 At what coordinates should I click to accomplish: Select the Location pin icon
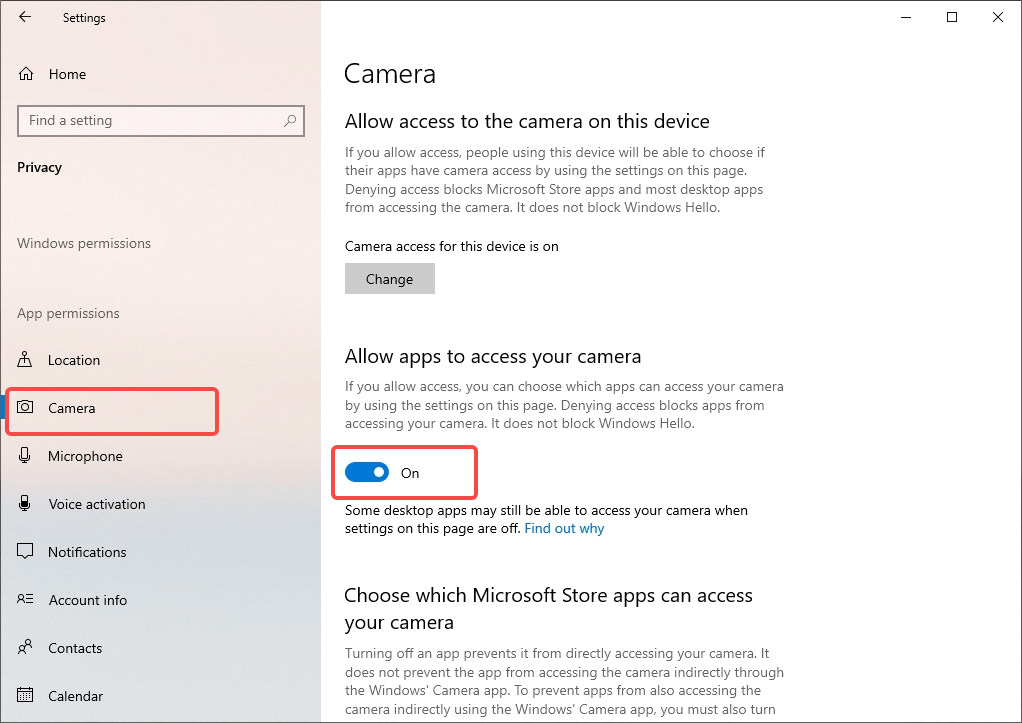tap(23, 359)
